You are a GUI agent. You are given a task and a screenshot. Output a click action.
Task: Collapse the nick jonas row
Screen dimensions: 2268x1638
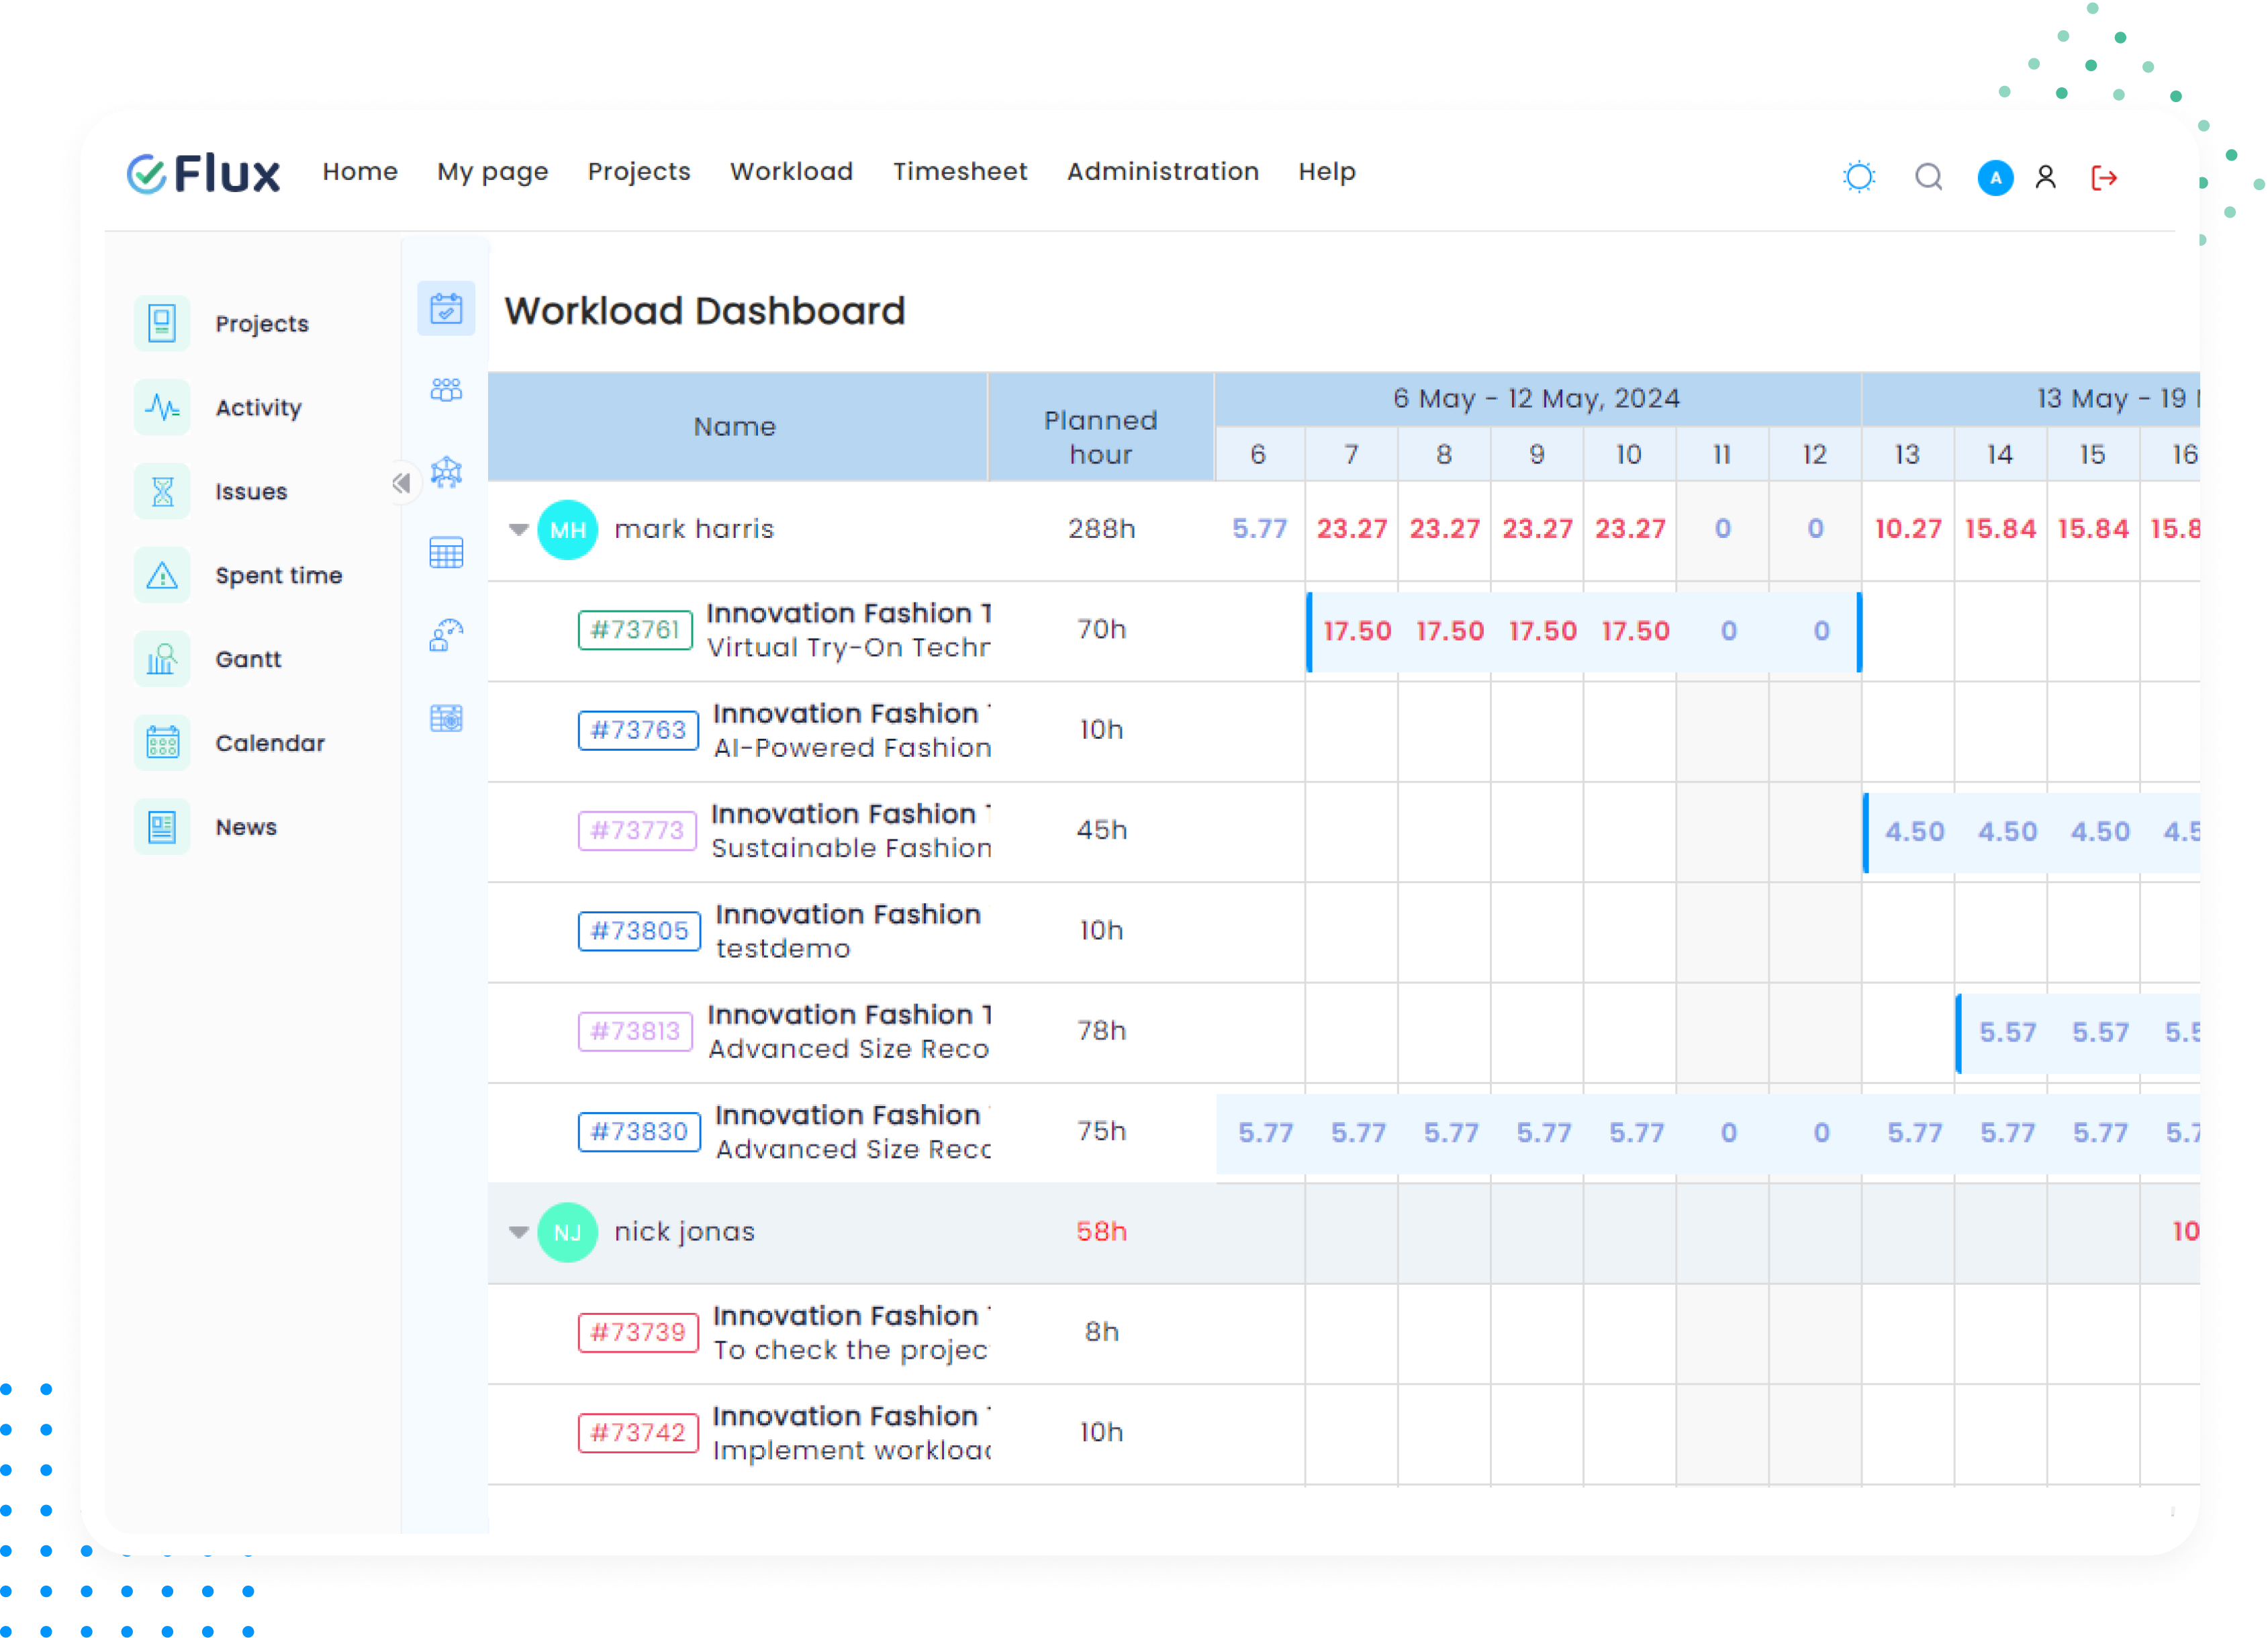[518, 1232]
